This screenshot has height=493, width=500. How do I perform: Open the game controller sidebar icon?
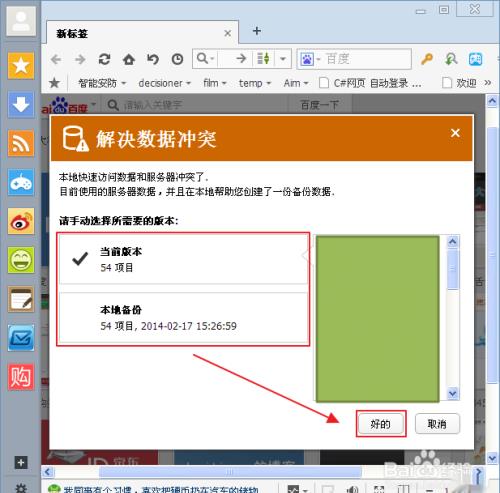(21, 182)
